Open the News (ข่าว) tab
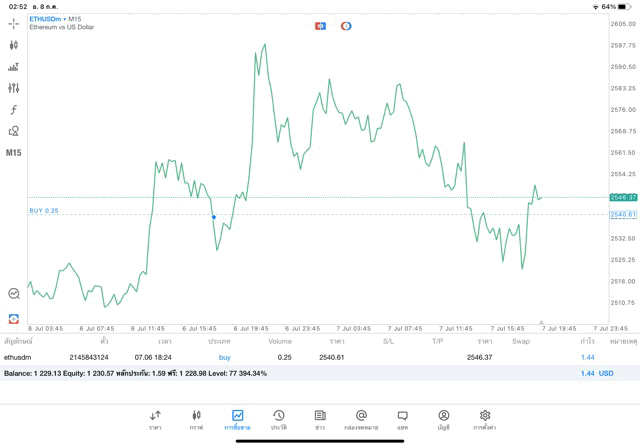Image resolution: width=640 pixels, height=447 pixels. (320, 419)
